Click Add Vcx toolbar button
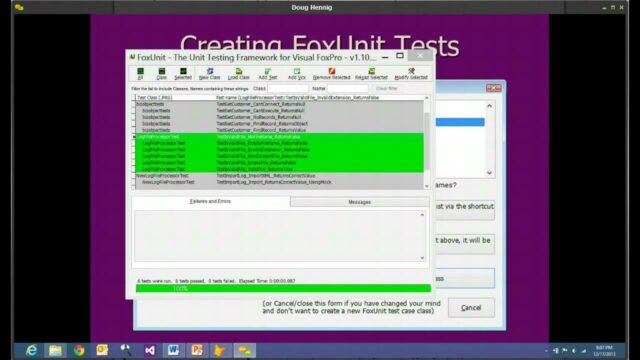Viewport: 640px width, 360px height. click(x=297, y=73)
